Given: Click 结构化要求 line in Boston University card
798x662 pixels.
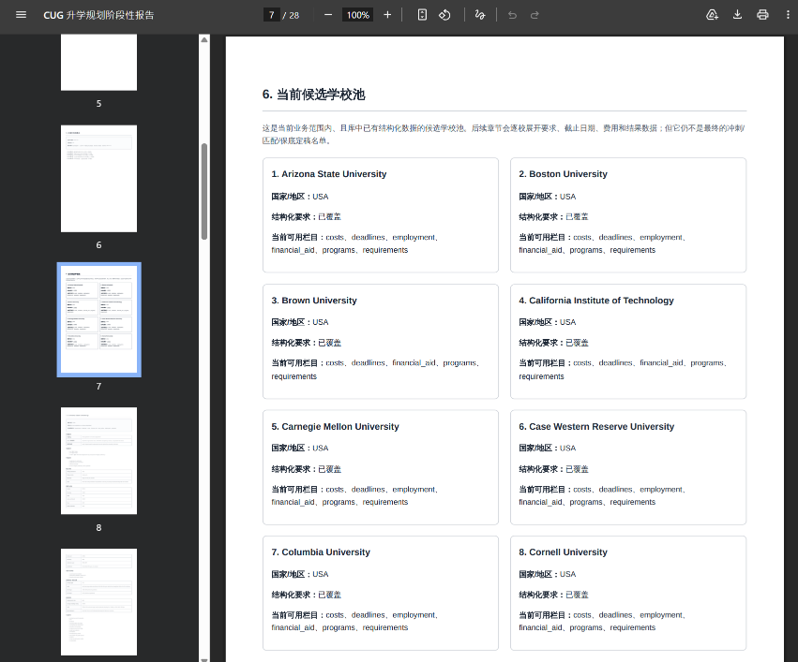Looking at the screenshot, I should [553, 217].
